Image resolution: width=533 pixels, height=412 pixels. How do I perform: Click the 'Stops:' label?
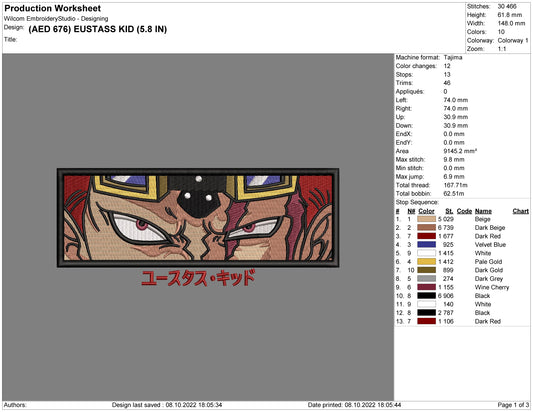404,74
